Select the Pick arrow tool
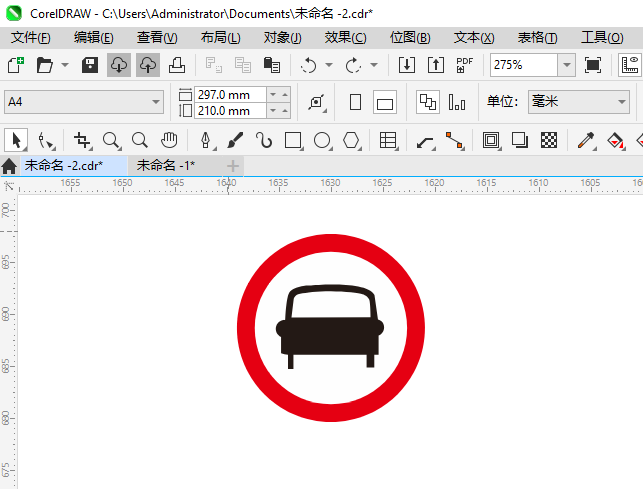643x489 pixels. coord(16,140)
